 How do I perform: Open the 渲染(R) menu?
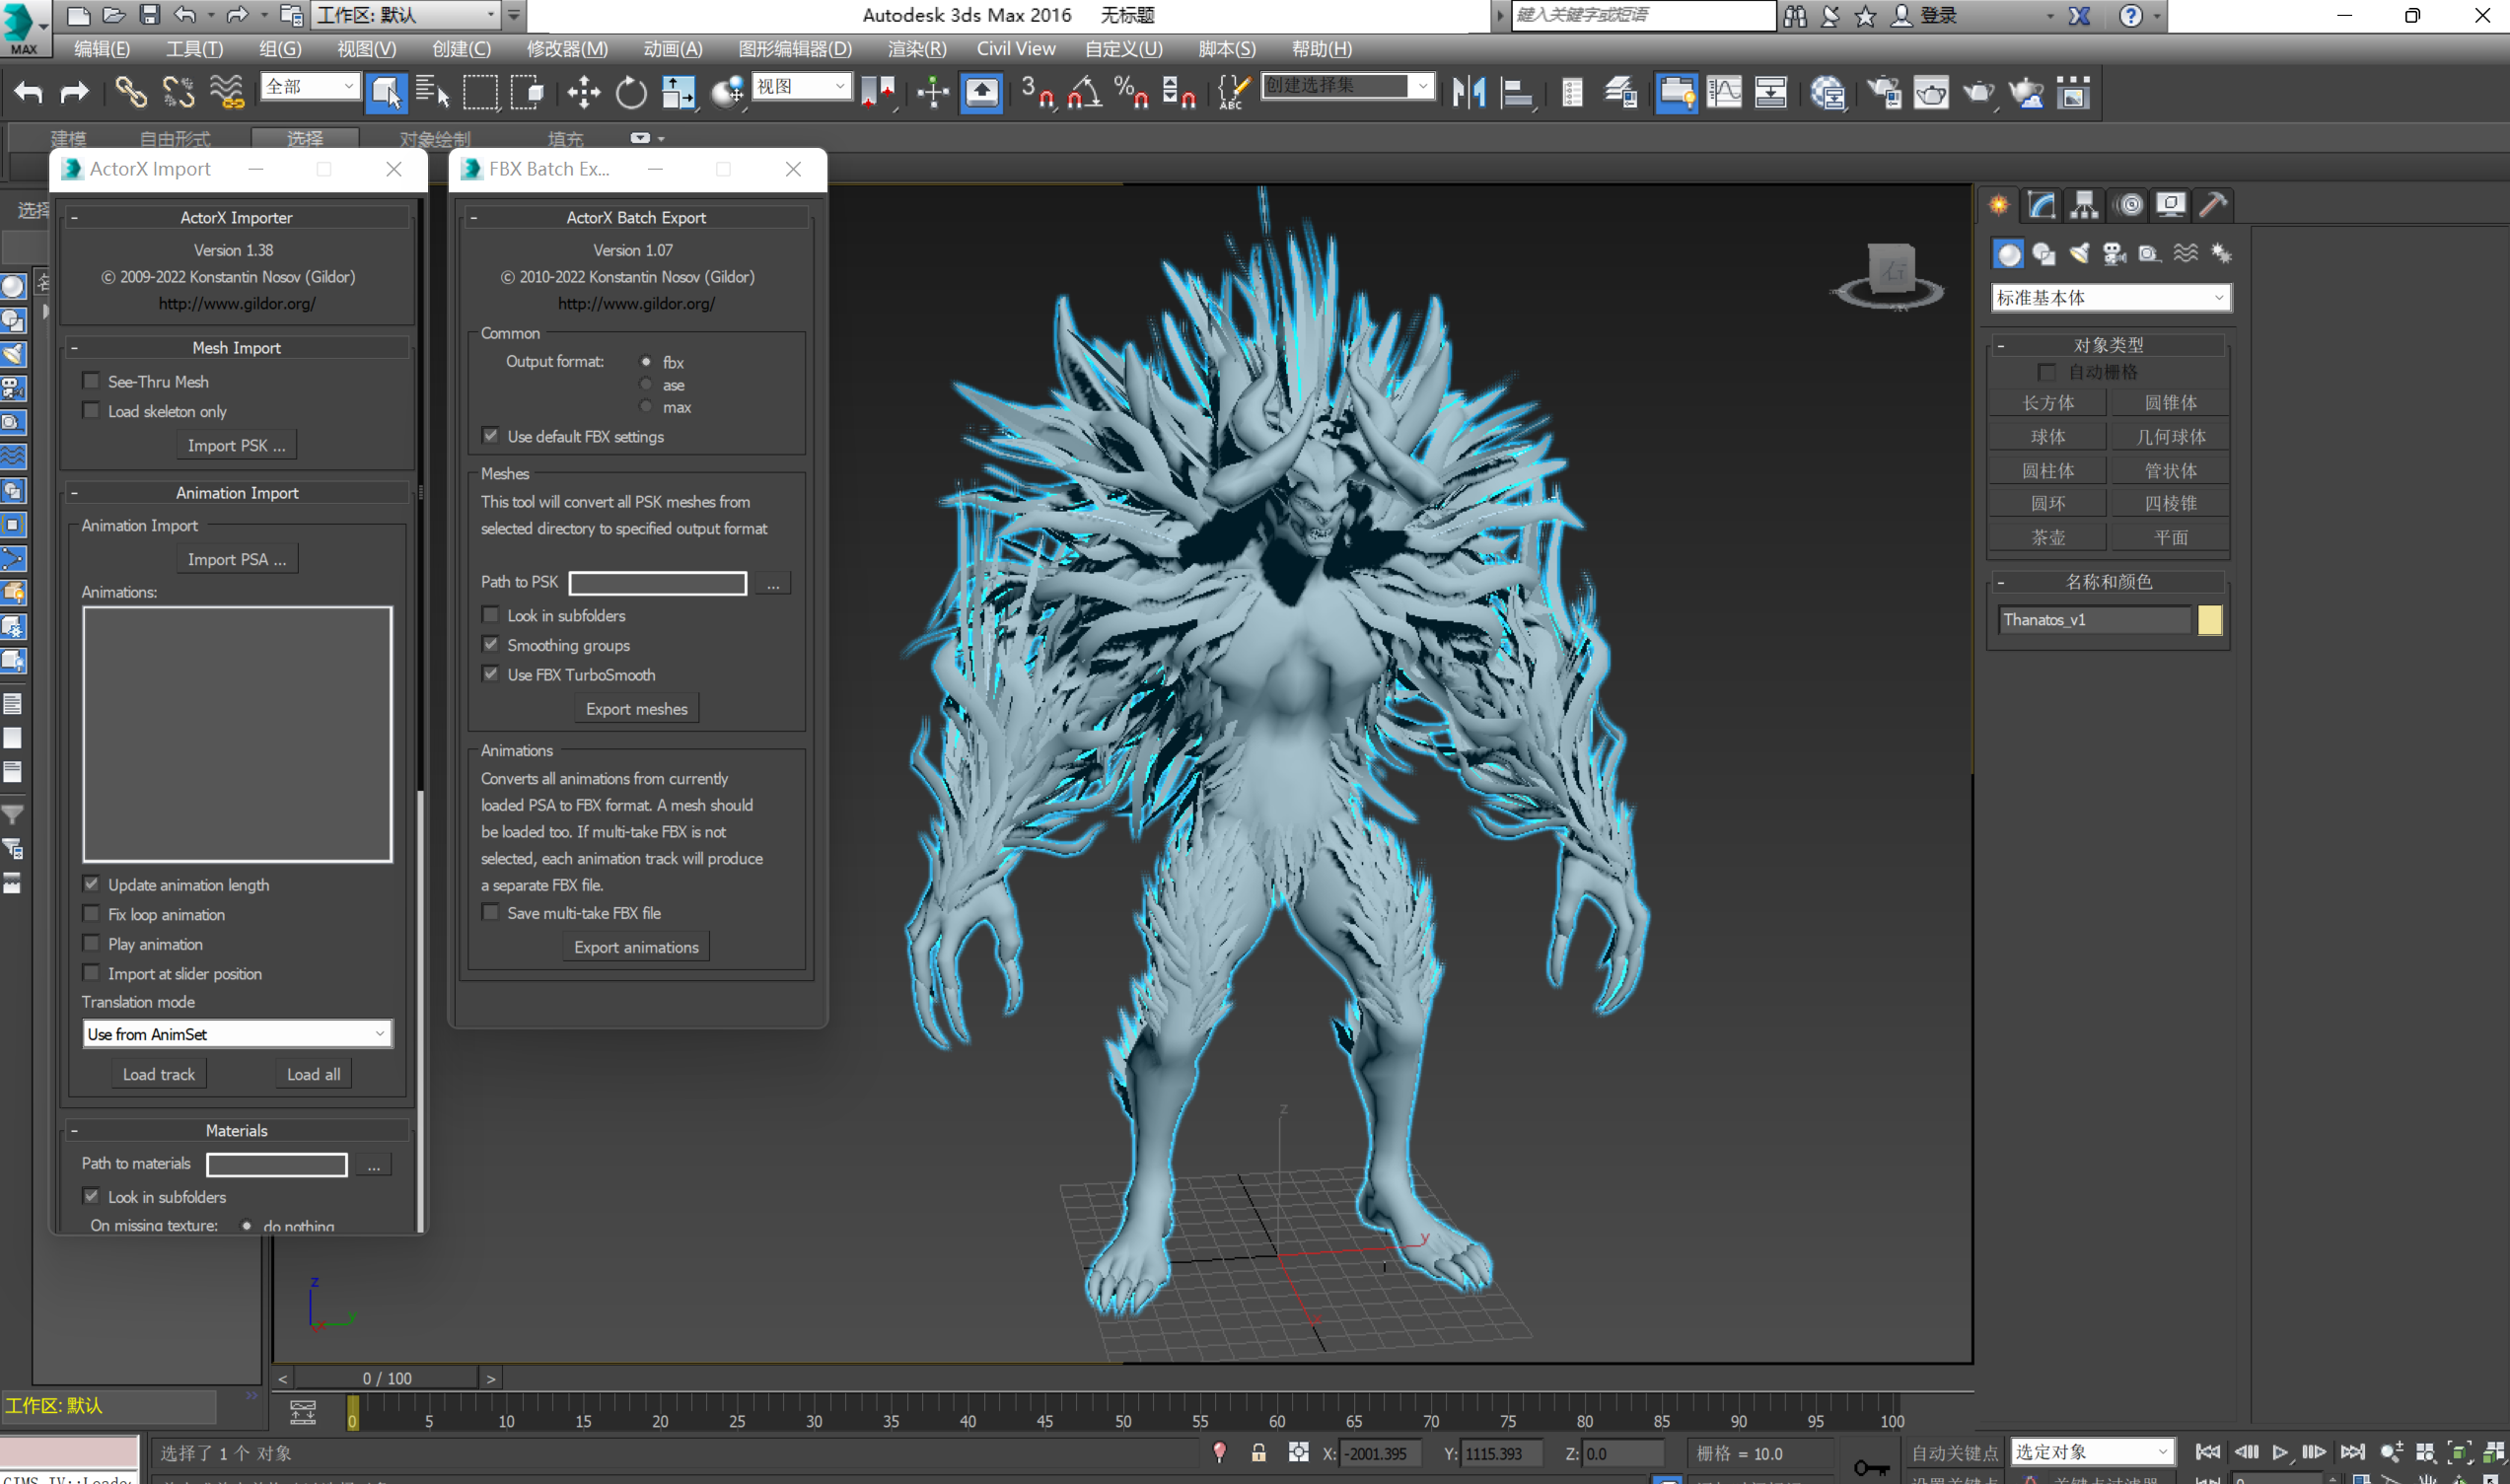pos(917,49)
